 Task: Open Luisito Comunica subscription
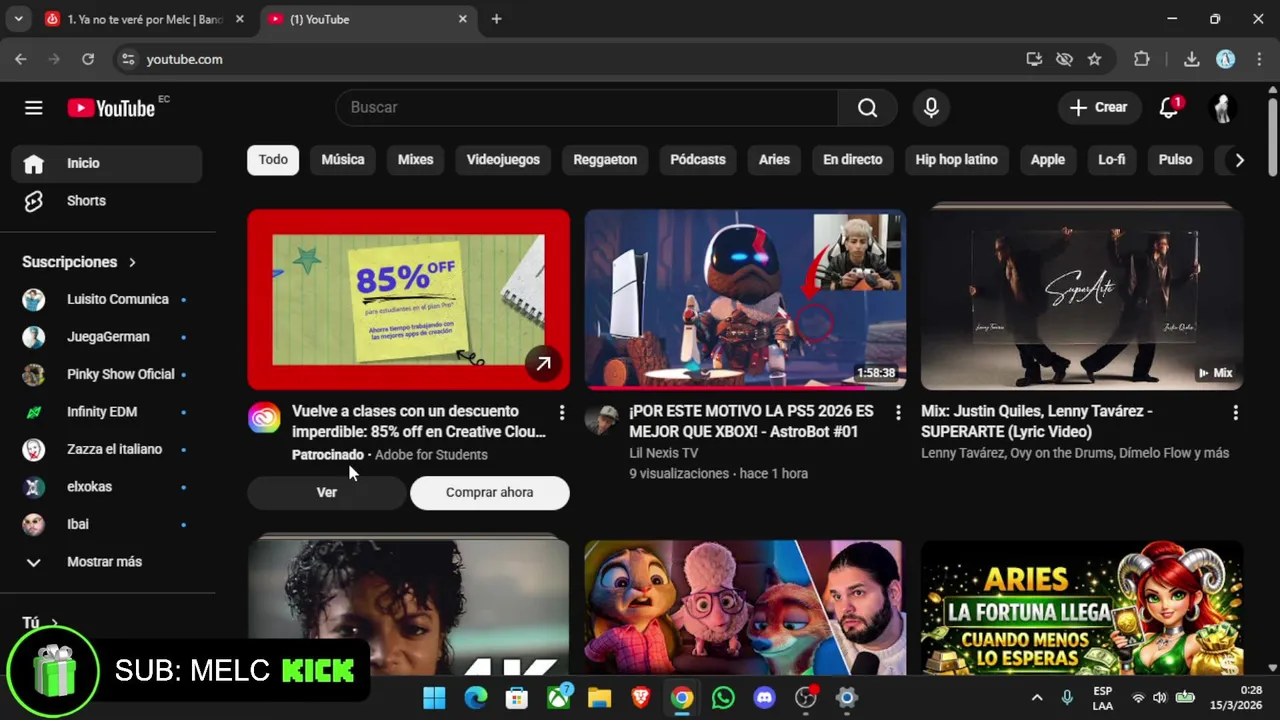pyautogui.click(x=107, y=299)
